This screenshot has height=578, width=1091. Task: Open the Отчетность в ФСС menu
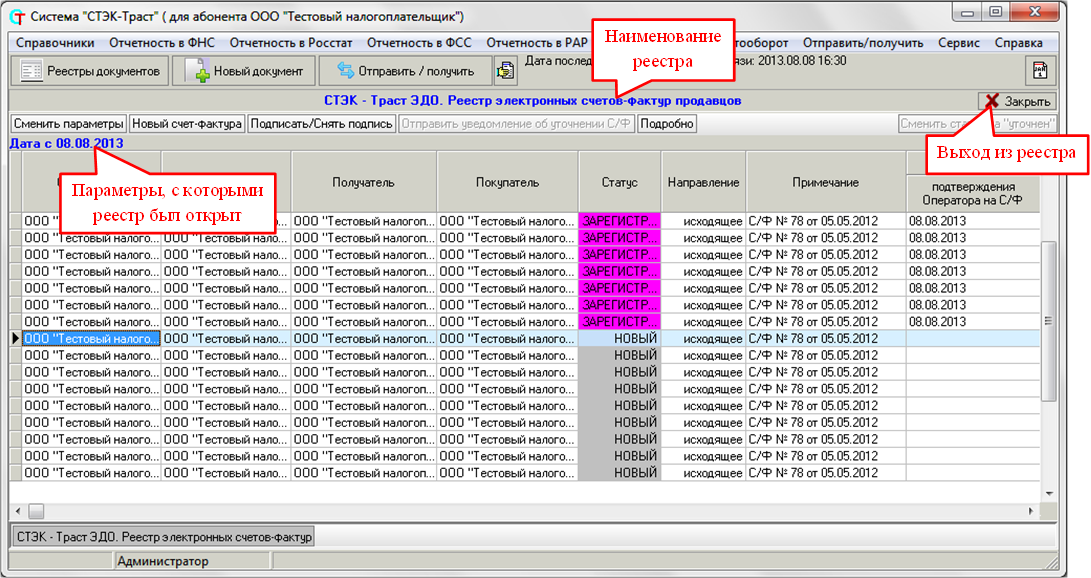pyautogui.click(x=419, y=42)
